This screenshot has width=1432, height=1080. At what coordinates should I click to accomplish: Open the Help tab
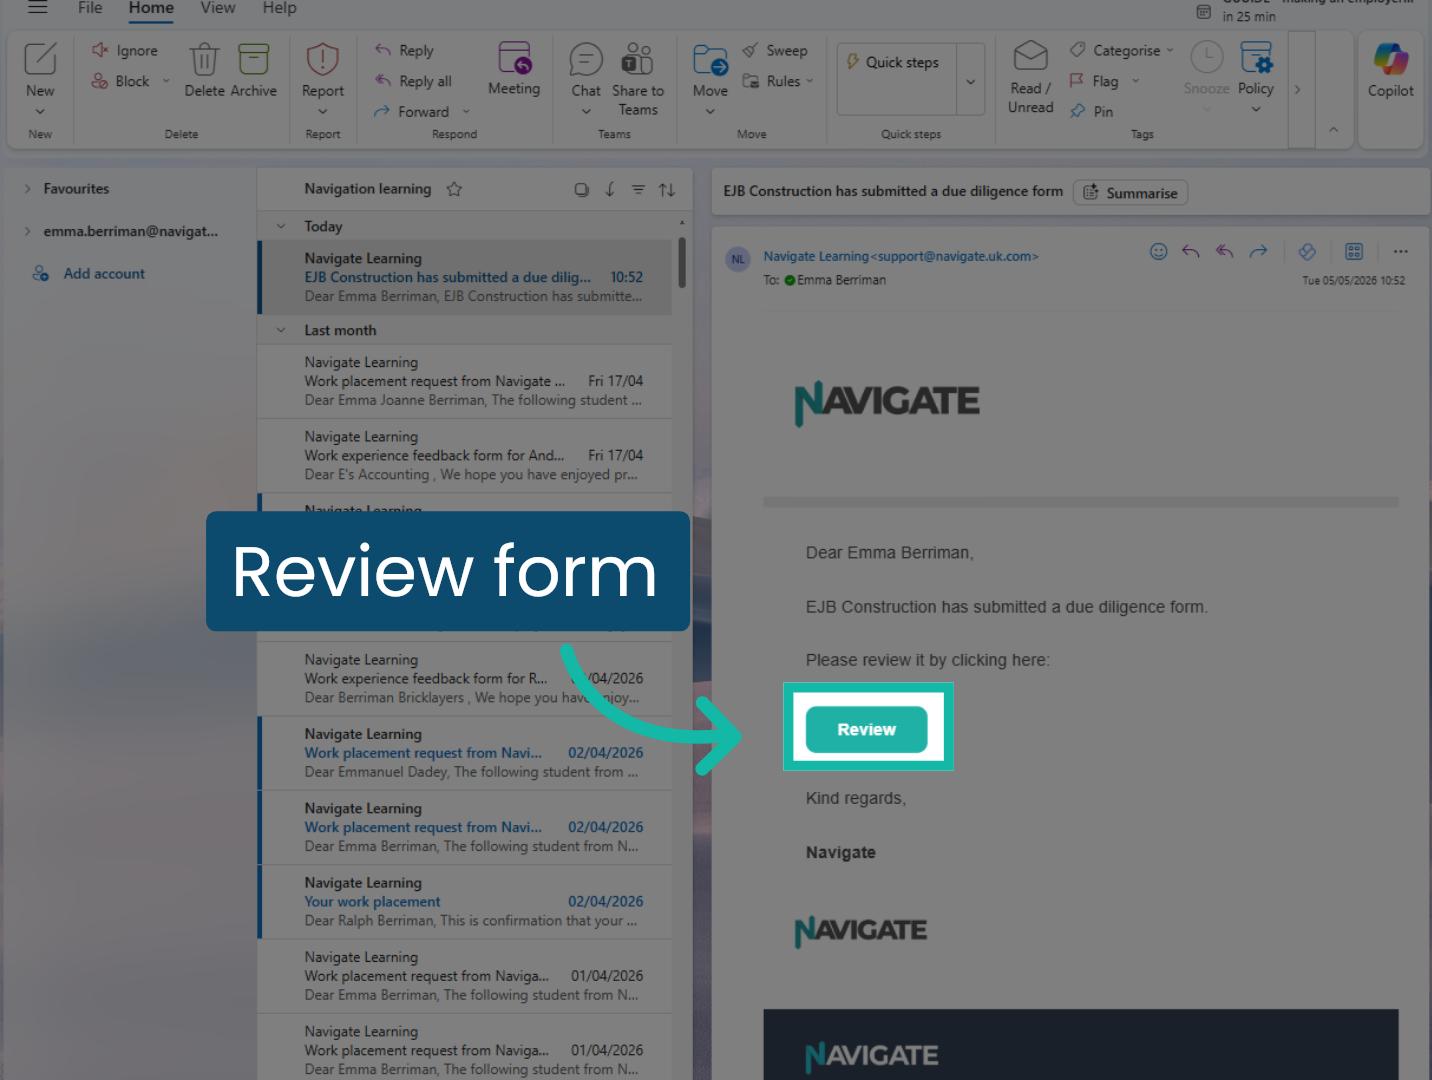coord(280,8)
